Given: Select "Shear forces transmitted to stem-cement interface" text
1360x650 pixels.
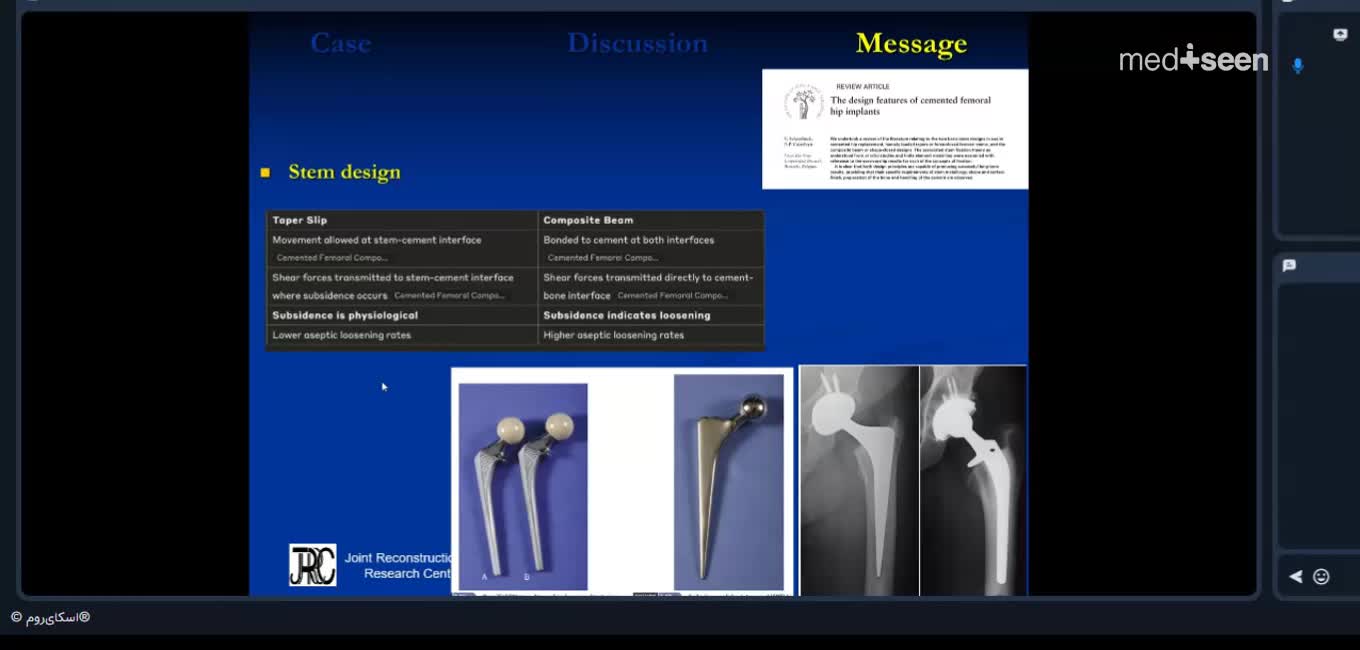Looking at the screenshot, I should [393, 278].
